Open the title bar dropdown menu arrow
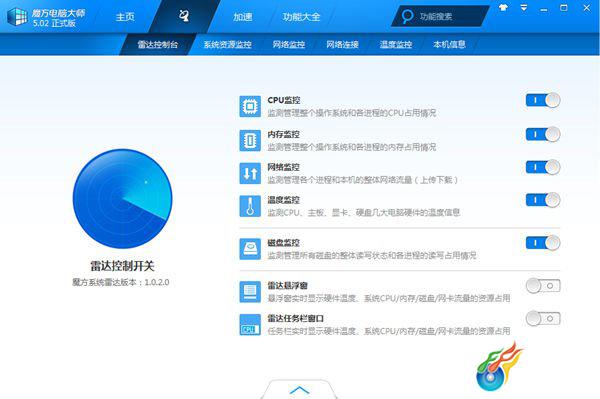The image size is (600, 399). pos(524,8)
